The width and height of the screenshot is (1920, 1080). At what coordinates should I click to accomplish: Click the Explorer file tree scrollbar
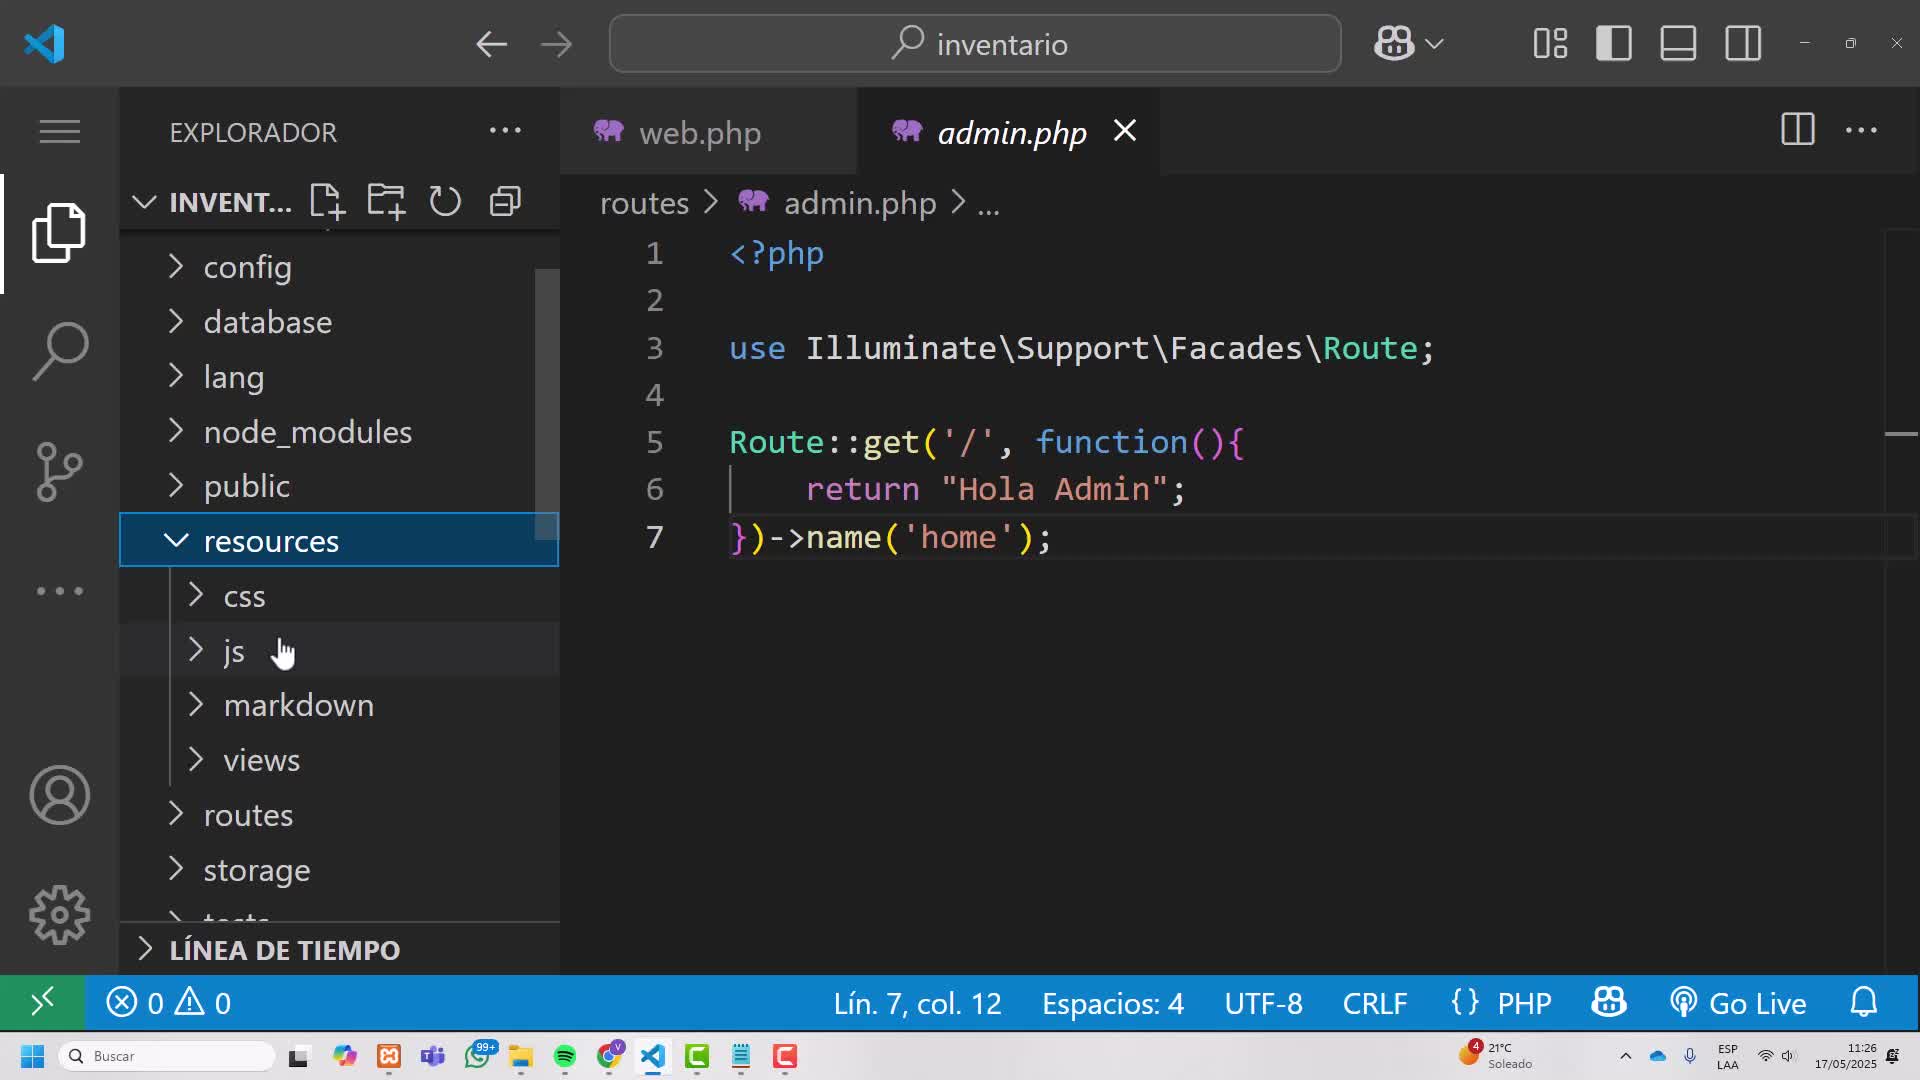pyautogui.click(x=546, y=404)
